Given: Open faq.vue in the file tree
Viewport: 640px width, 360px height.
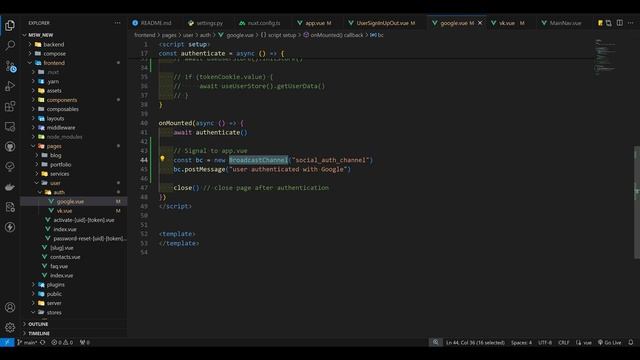Looking at the screenshot, I should pyautogui.click(x=59, y=266).
